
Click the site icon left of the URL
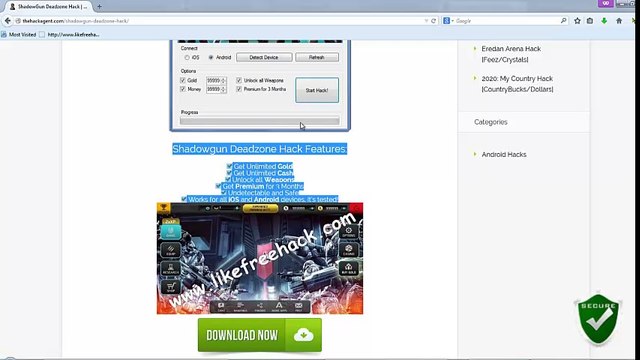click(x=18, y=21)
